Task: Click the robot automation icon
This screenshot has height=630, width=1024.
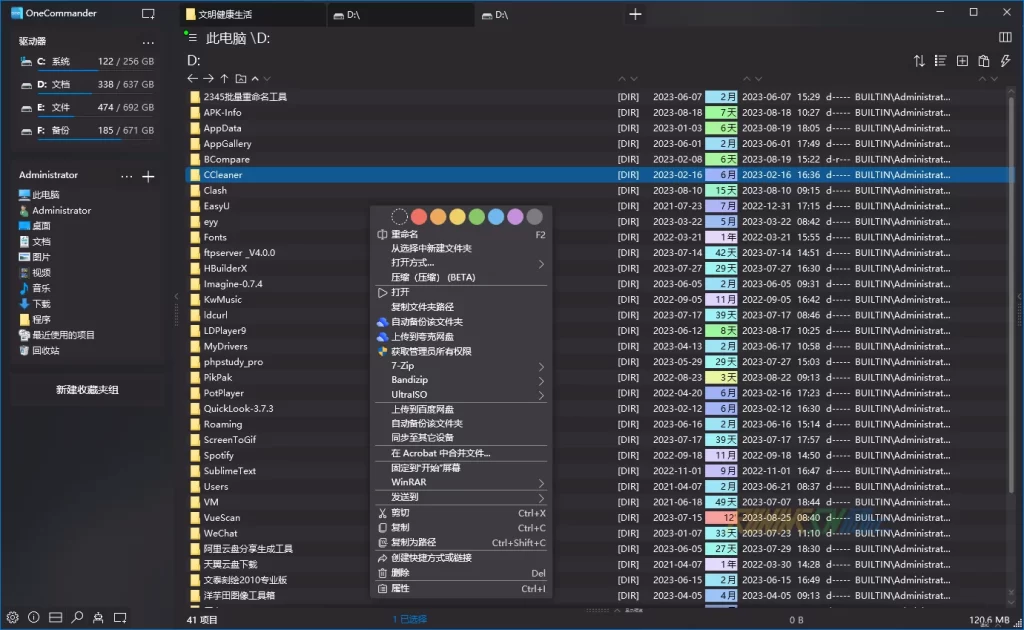Action: point(98,617)
